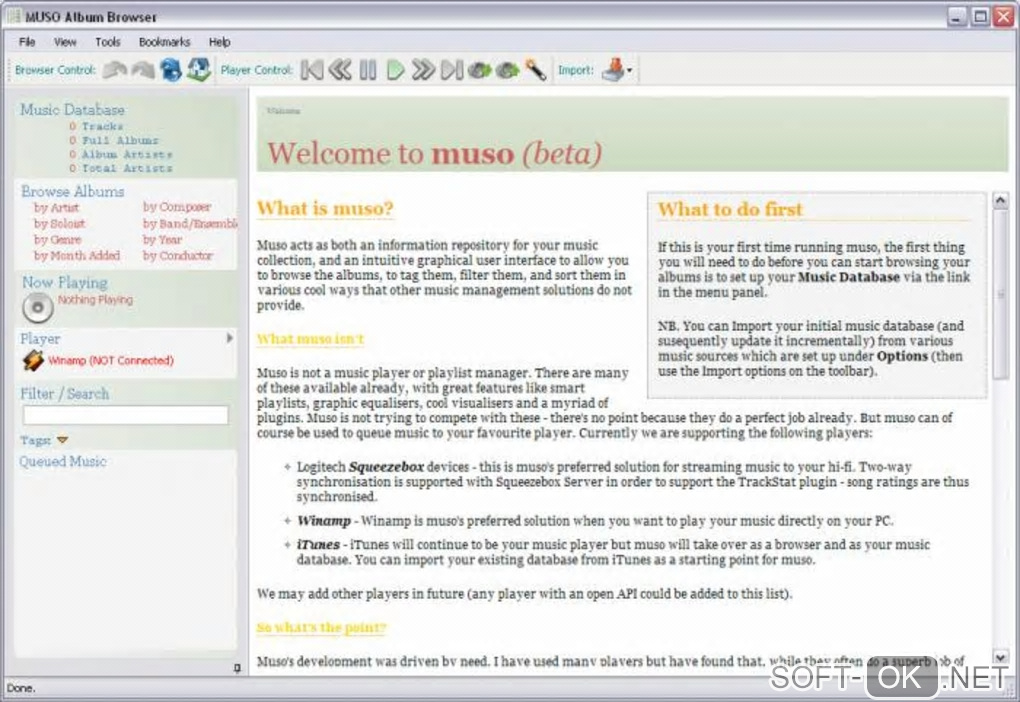This screenshot has height=702, width=1020.
Task: Click the 'Nothing Playing' text
Action: click(95, 300)
